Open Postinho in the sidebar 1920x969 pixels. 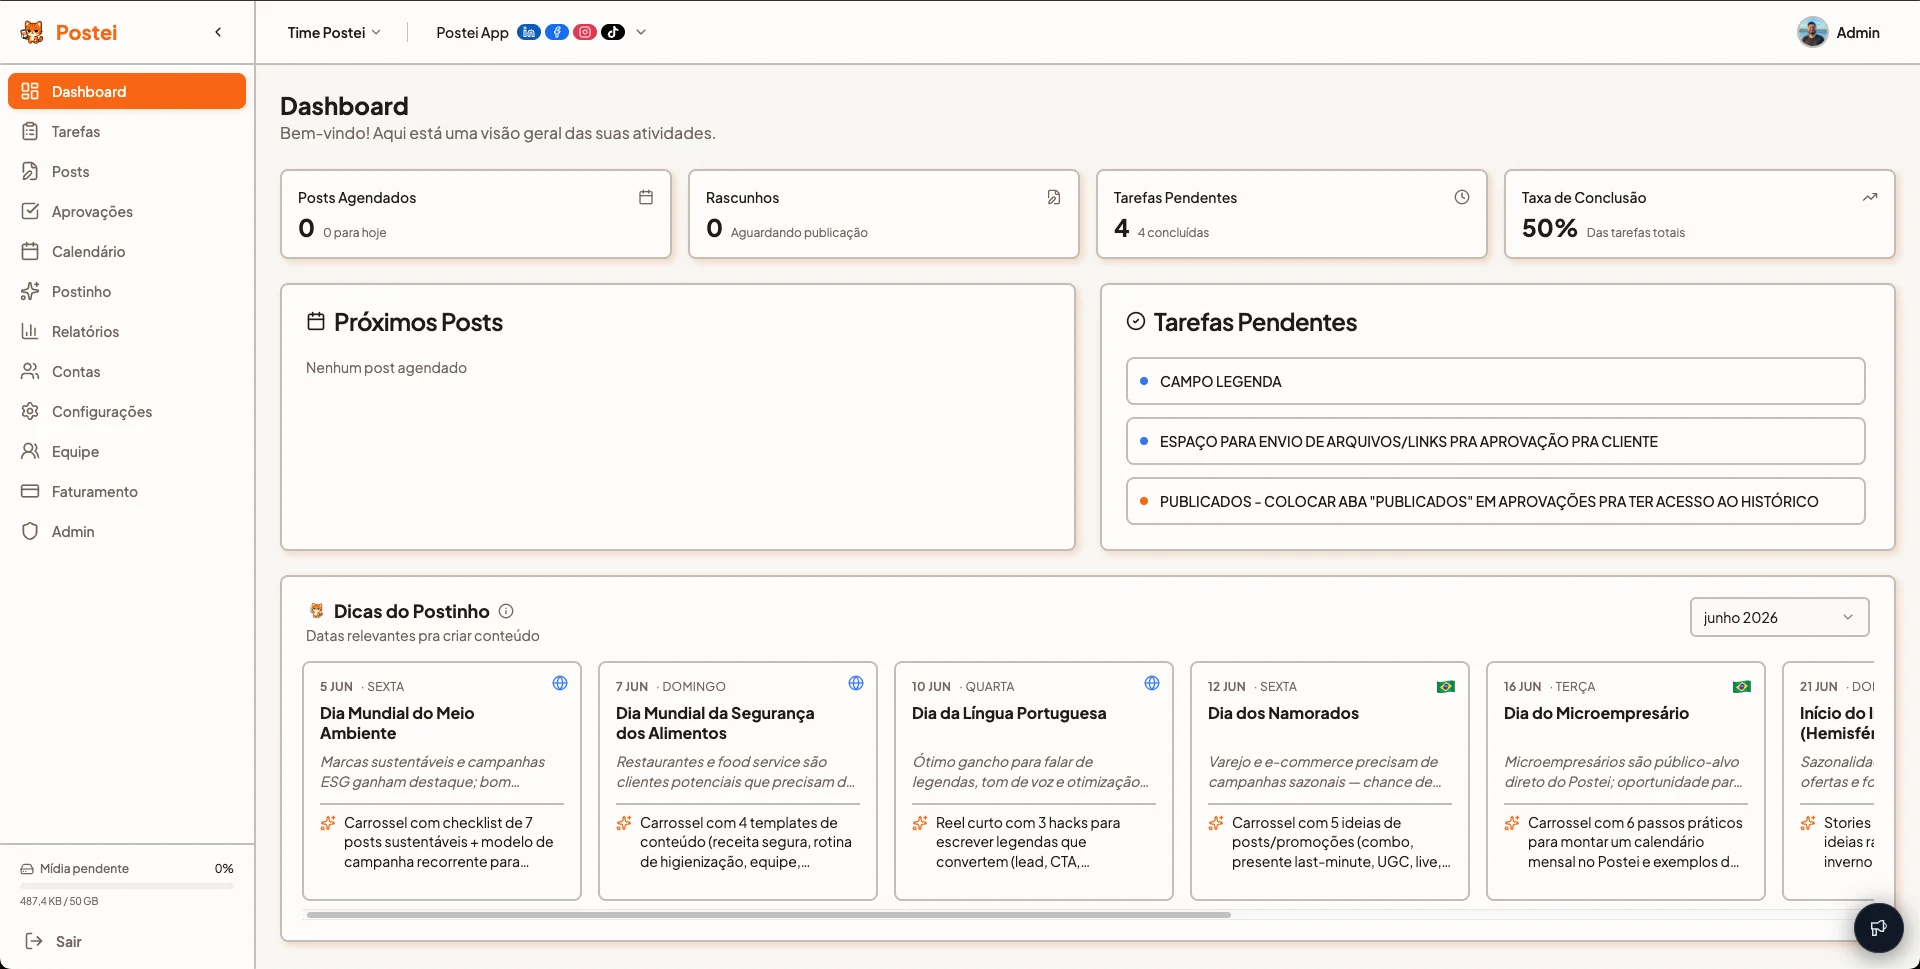127,291
